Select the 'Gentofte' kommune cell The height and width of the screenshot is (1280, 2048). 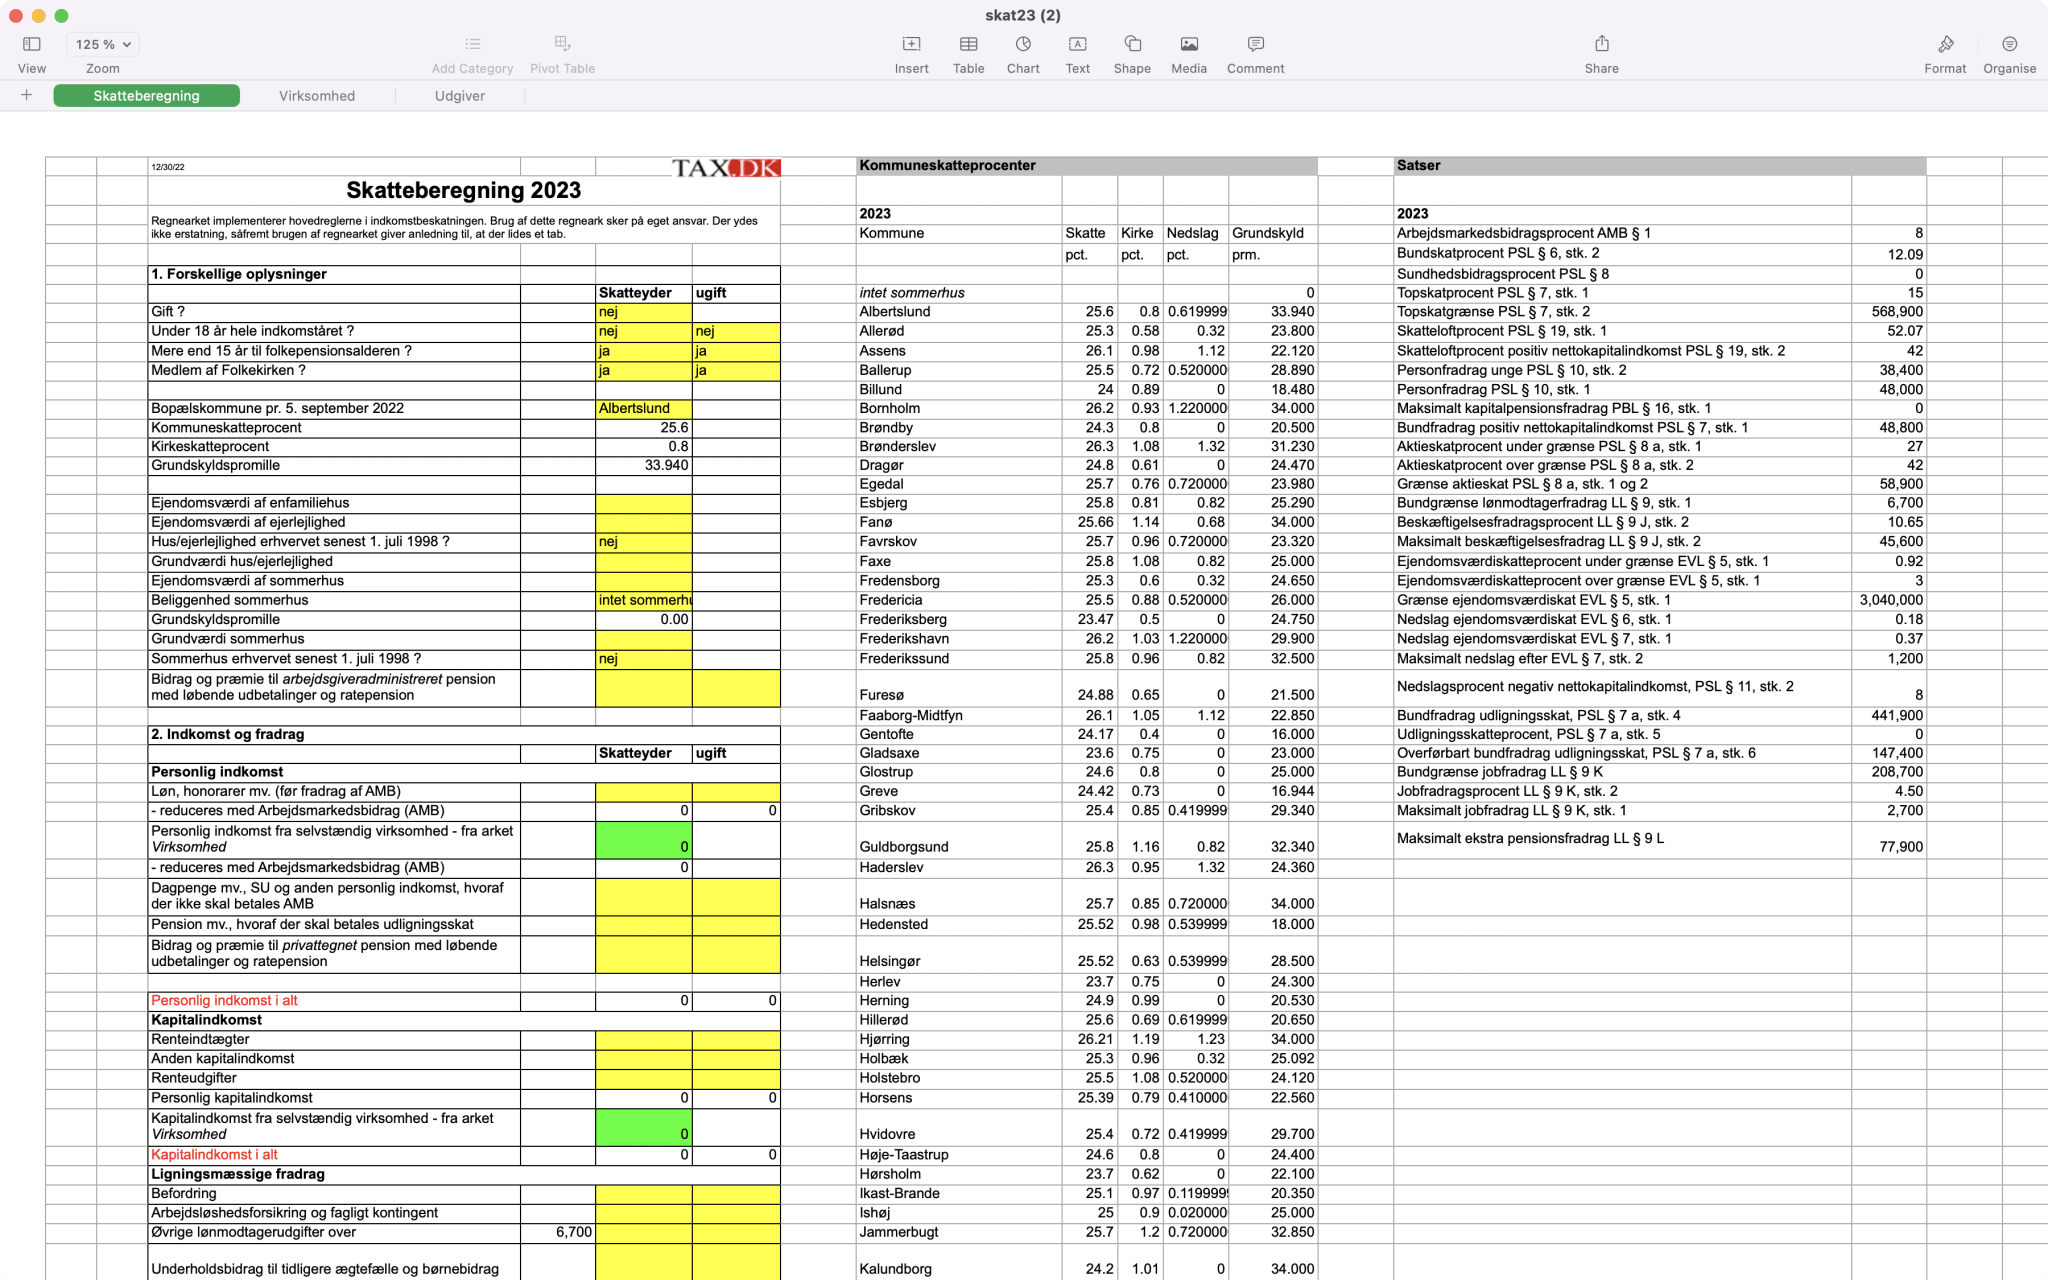tap(958, 734)
